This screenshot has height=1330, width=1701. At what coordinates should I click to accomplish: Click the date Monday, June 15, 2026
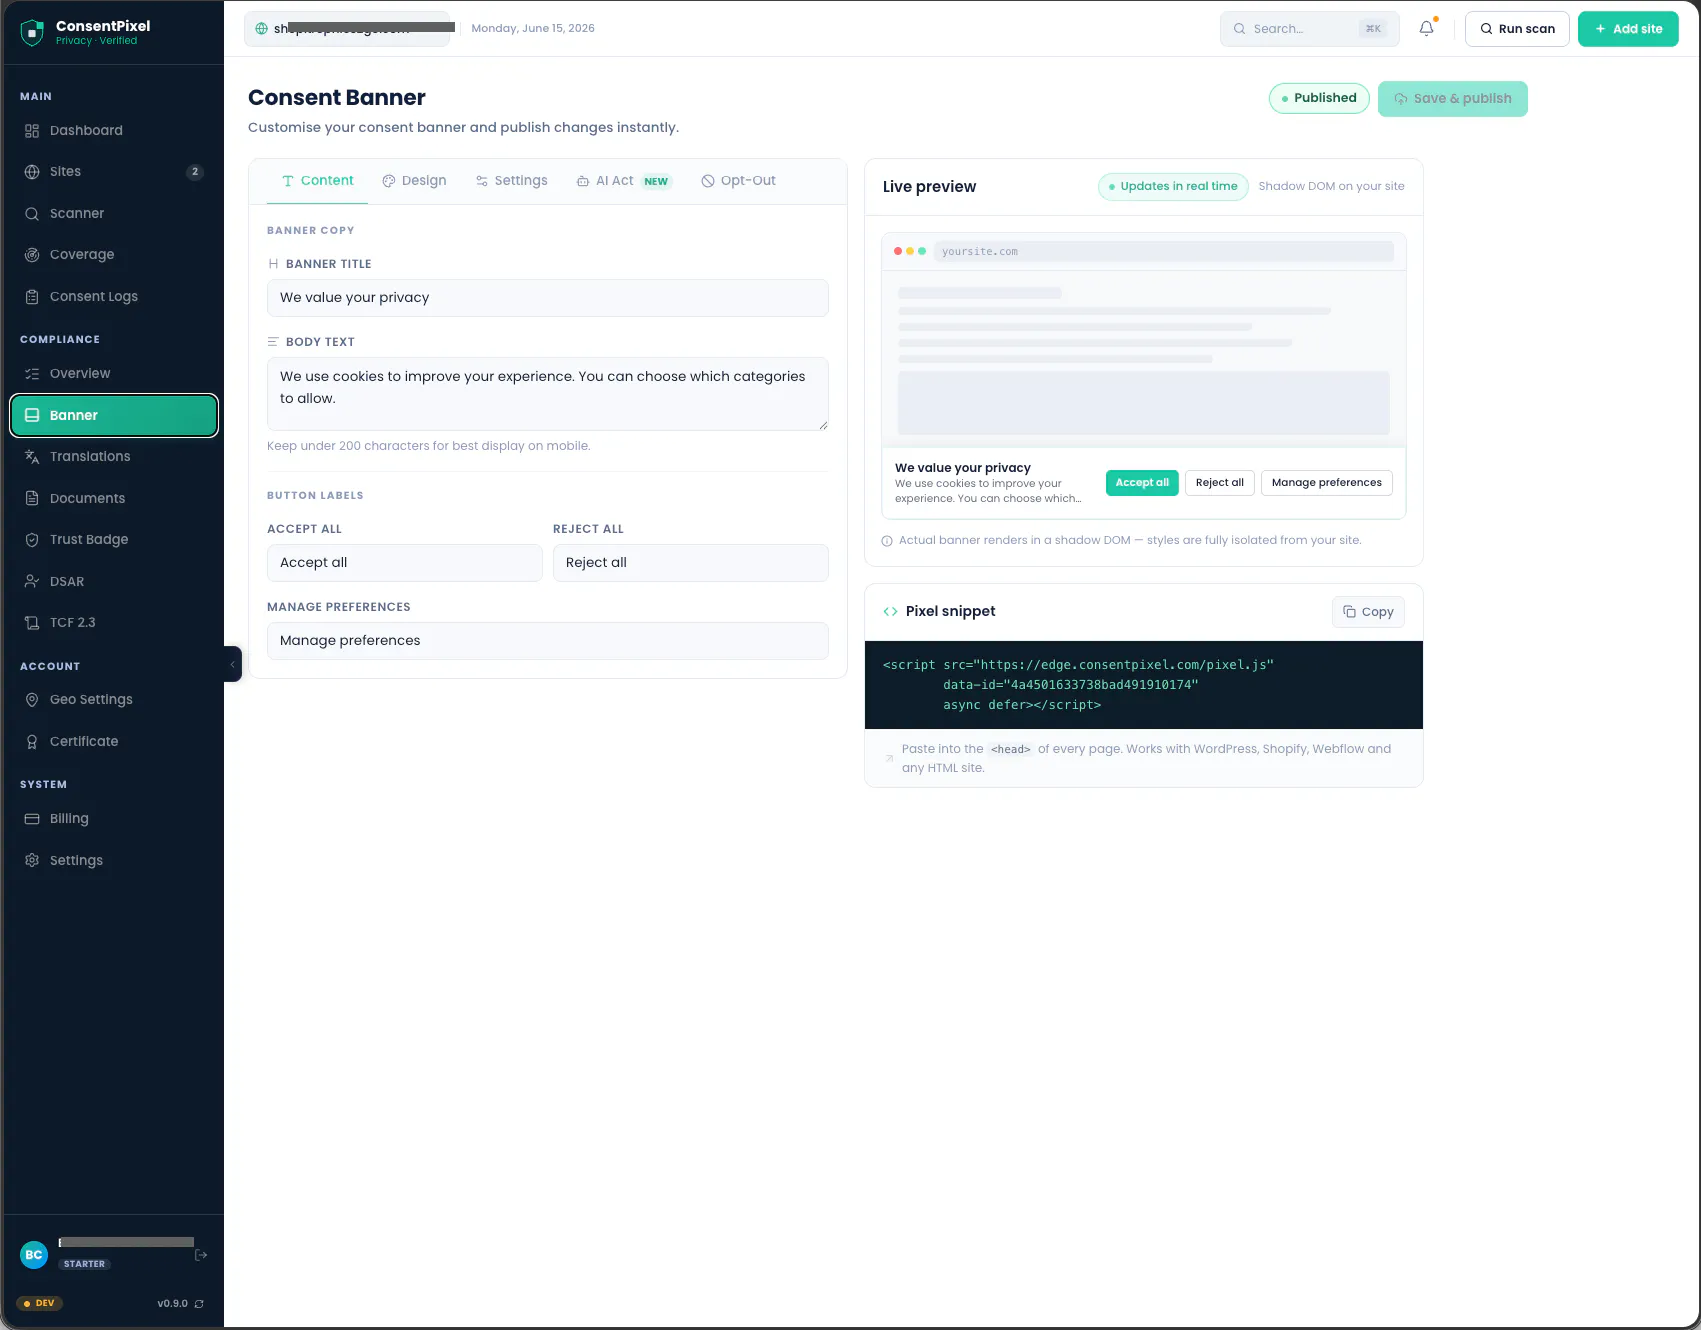[x=533, y=29]
